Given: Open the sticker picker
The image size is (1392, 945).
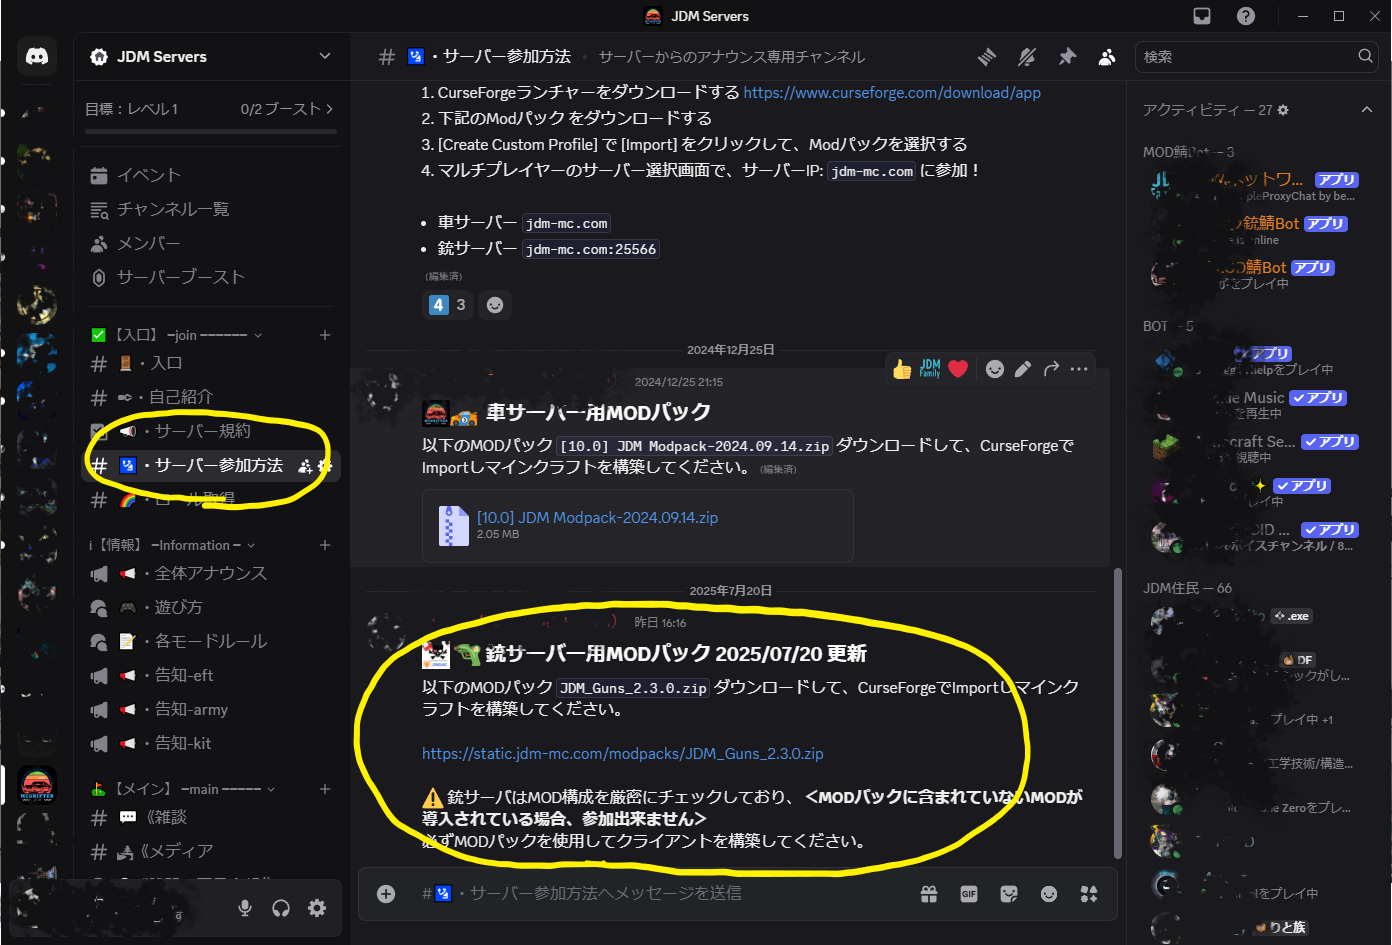Looking at the screenshot, I should (x=1009, y=894).
